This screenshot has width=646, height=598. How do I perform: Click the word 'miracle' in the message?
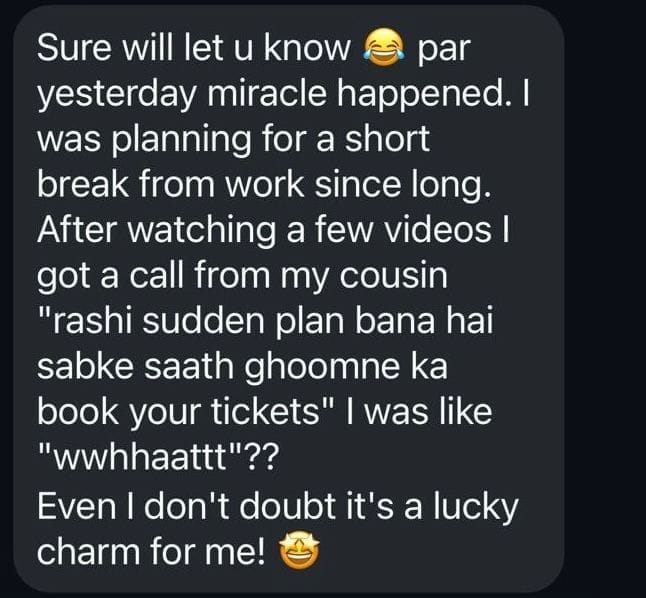(x=267, y=94)
